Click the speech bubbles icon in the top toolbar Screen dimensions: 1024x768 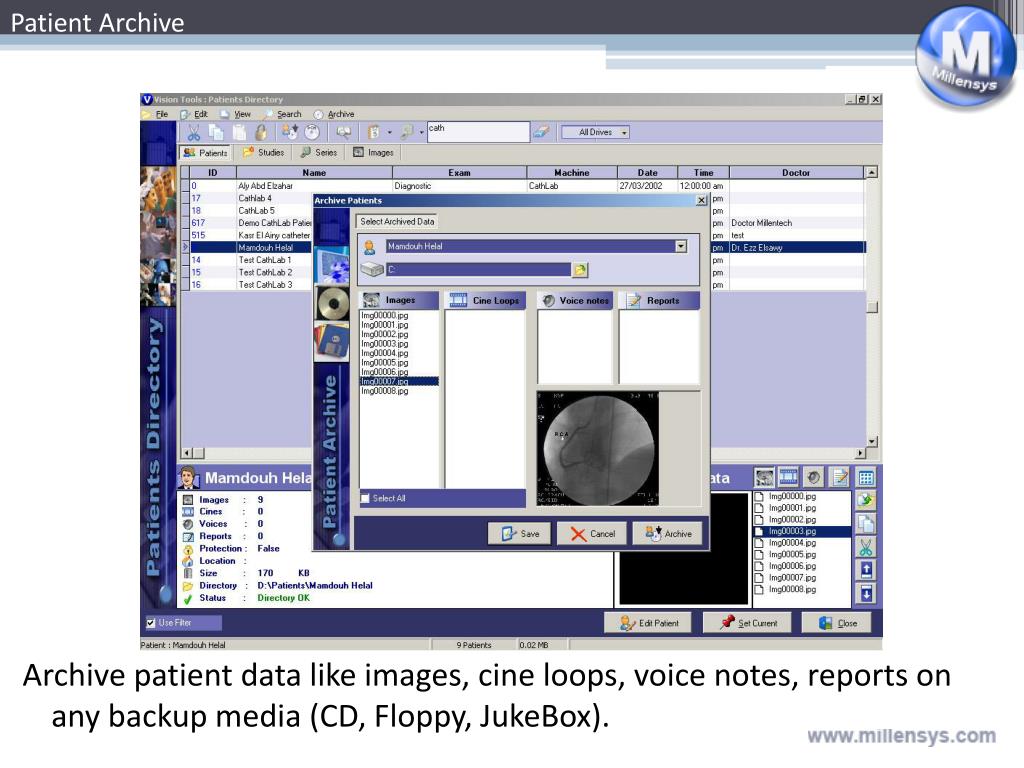click(344, 133)
